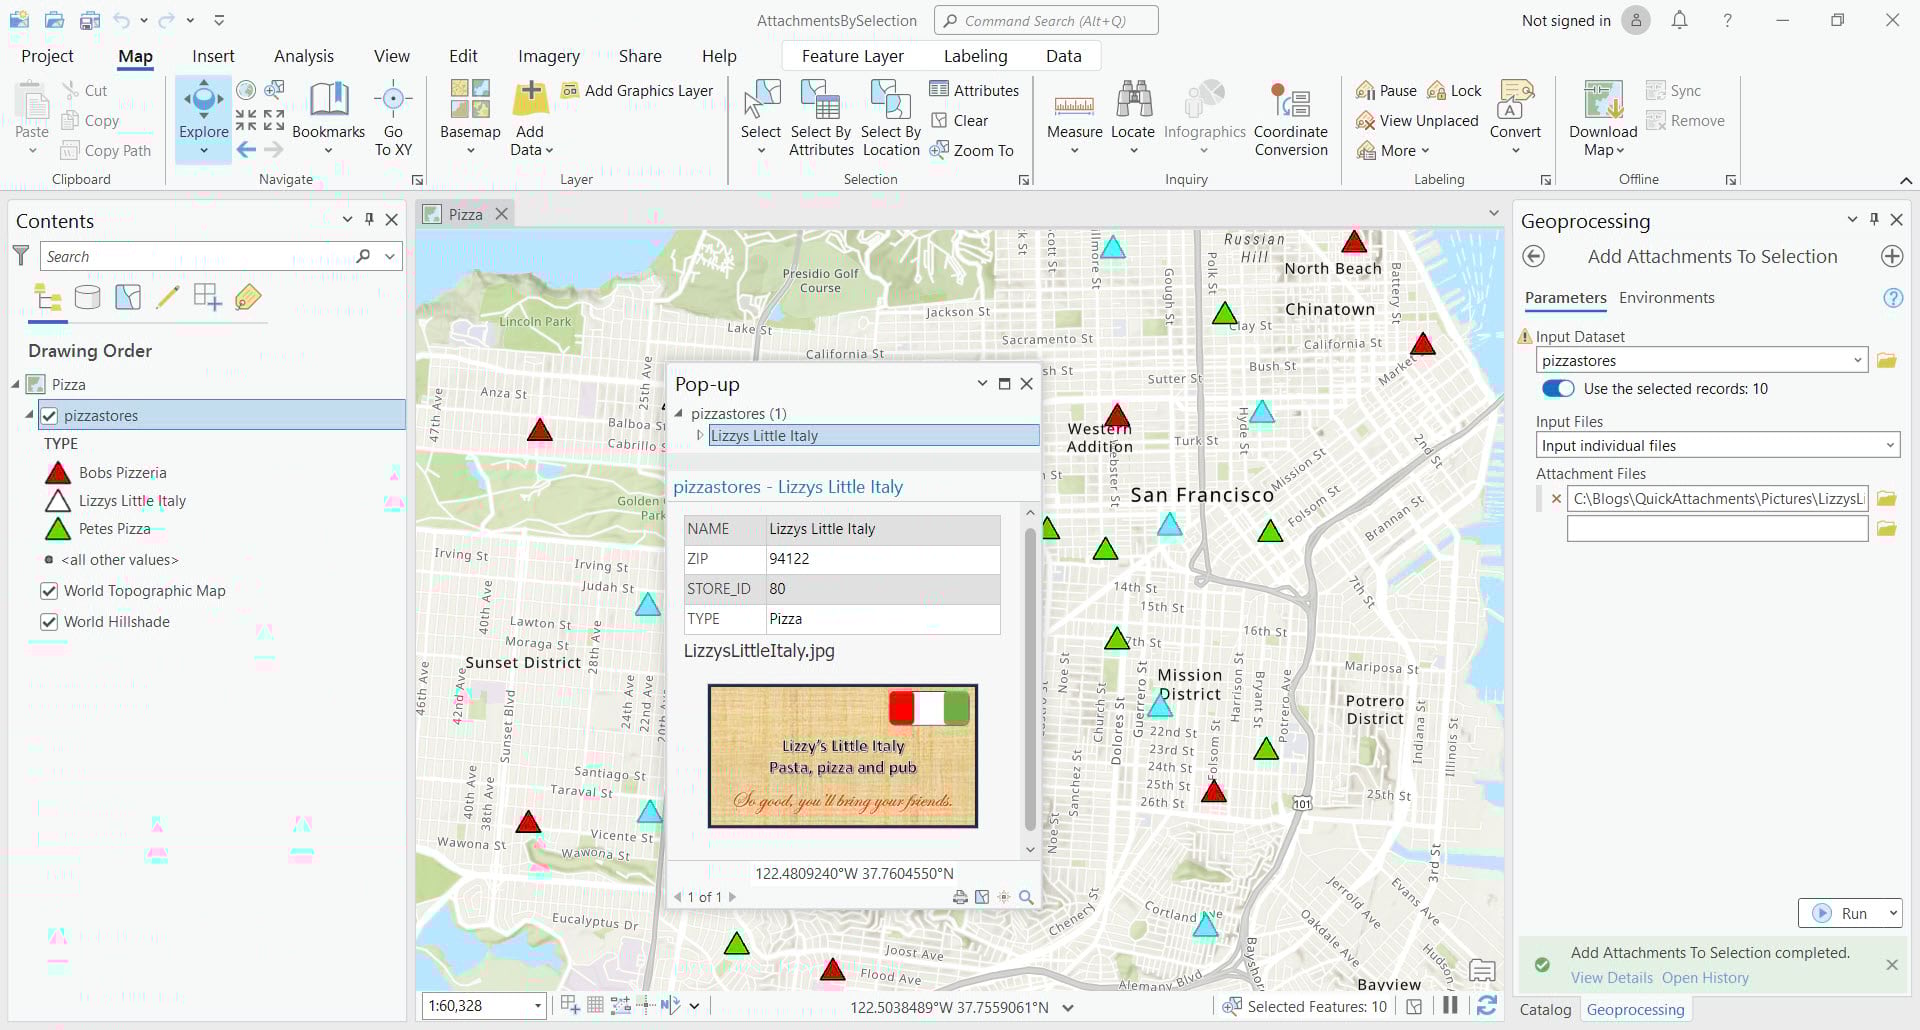Print the pop-up contents
The width and height of the screenshot is (1920, 1030).
[x=959, y=897]
